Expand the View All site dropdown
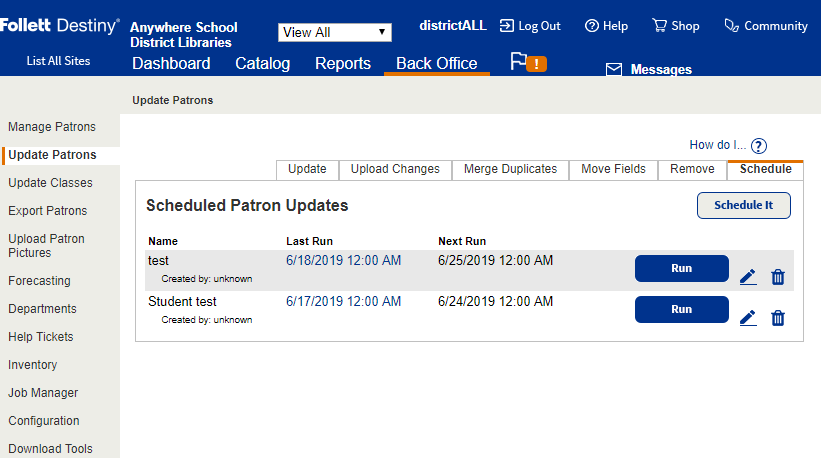Viewport: 821px width, 458px height. pyautogui.click(x=335, y=32)
